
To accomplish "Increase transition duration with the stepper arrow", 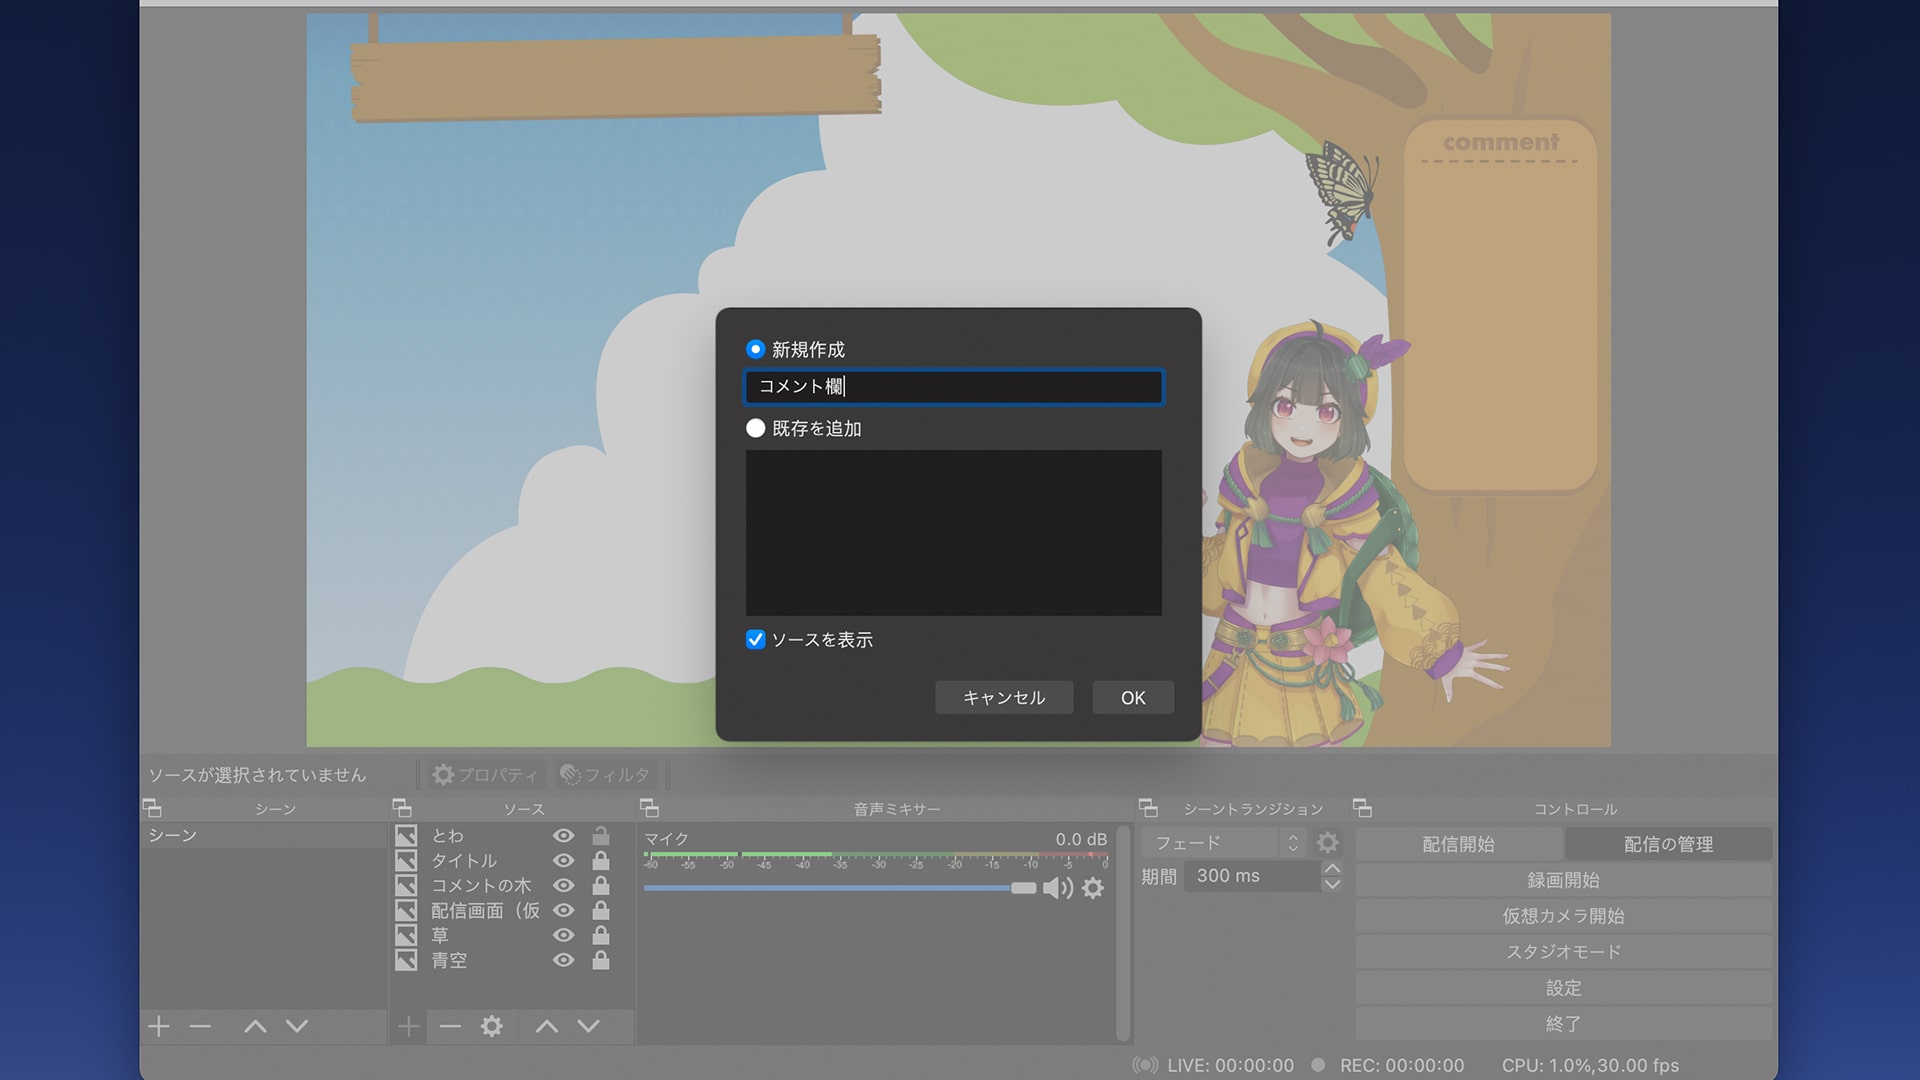I will click(x=1332, y=869).
